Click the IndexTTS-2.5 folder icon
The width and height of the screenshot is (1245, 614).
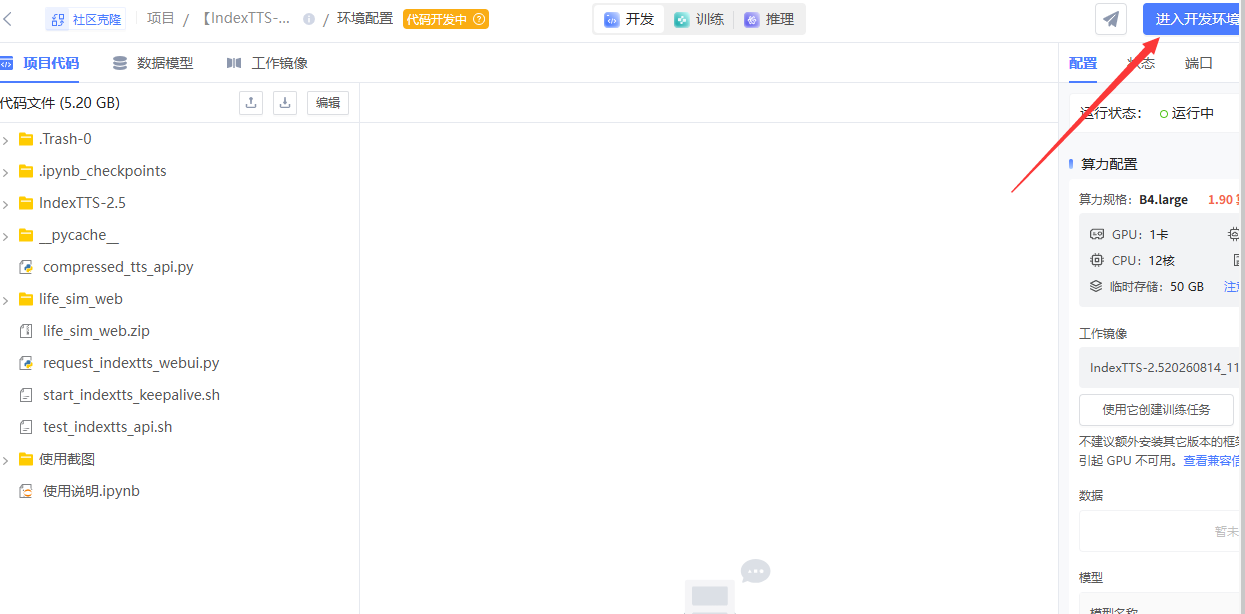(26, 203)
